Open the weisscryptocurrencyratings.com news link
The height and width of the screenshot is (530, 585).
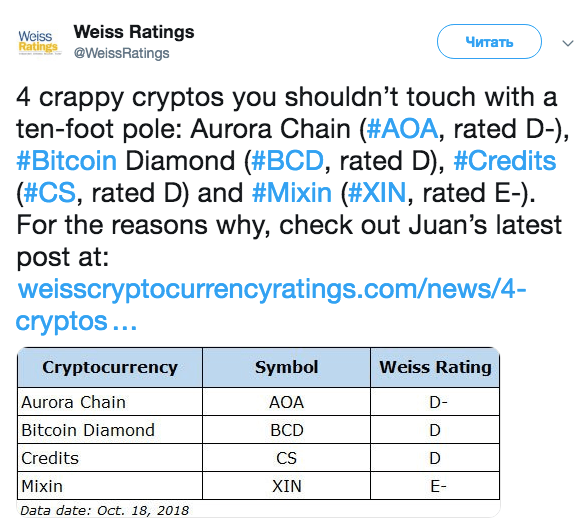[272, 289]
